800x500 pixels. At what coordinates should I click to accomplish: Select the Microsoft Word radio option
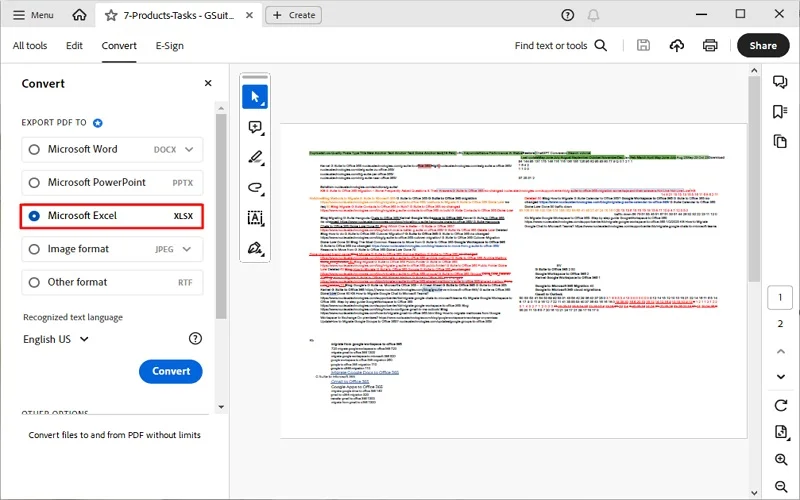point(34,149)
